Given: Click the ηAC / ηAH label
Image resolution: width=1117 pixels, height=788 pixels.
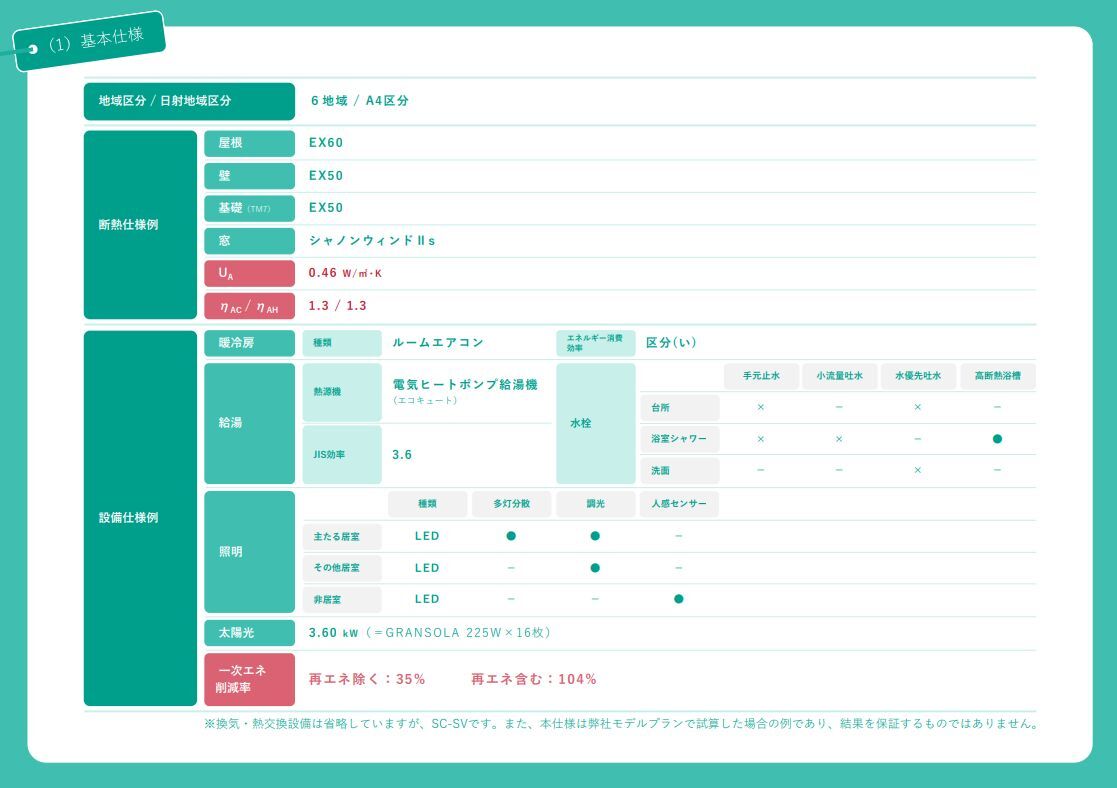Looking at the screenshot, I should point(249,306).
